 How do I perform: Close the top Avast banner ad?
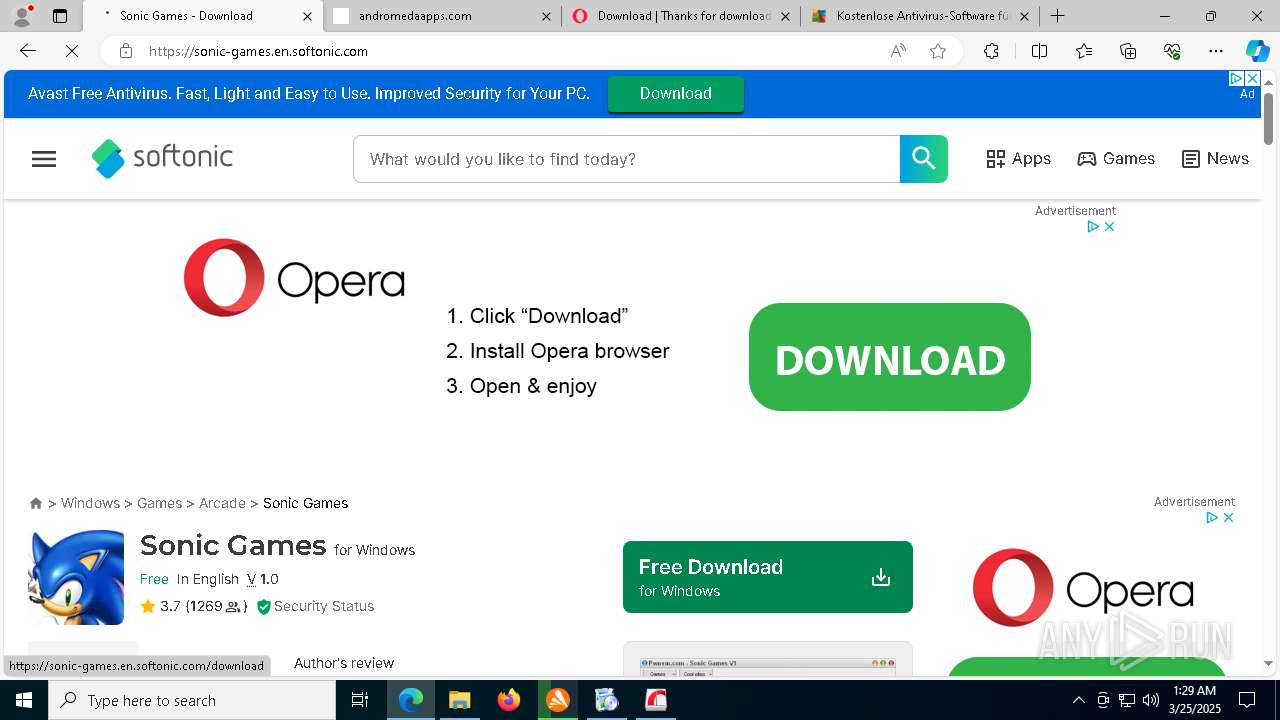(x=1252, y=78)
